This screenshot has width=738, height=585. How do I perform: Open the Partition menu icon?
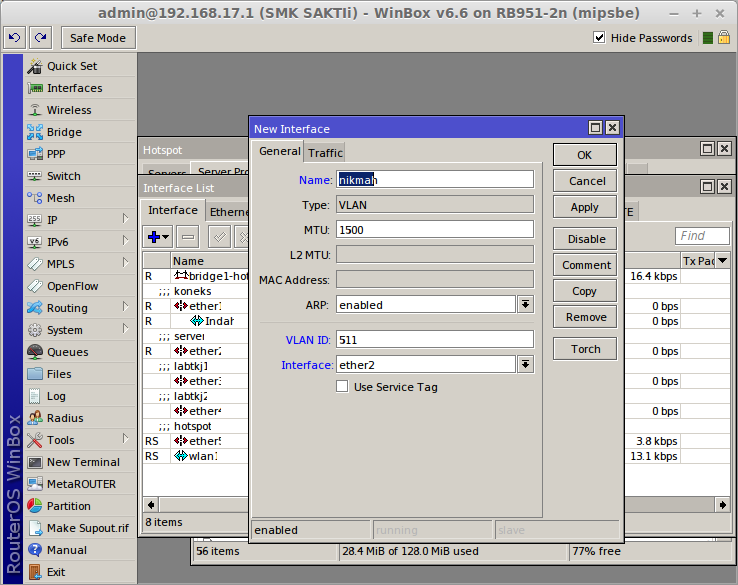35,506
